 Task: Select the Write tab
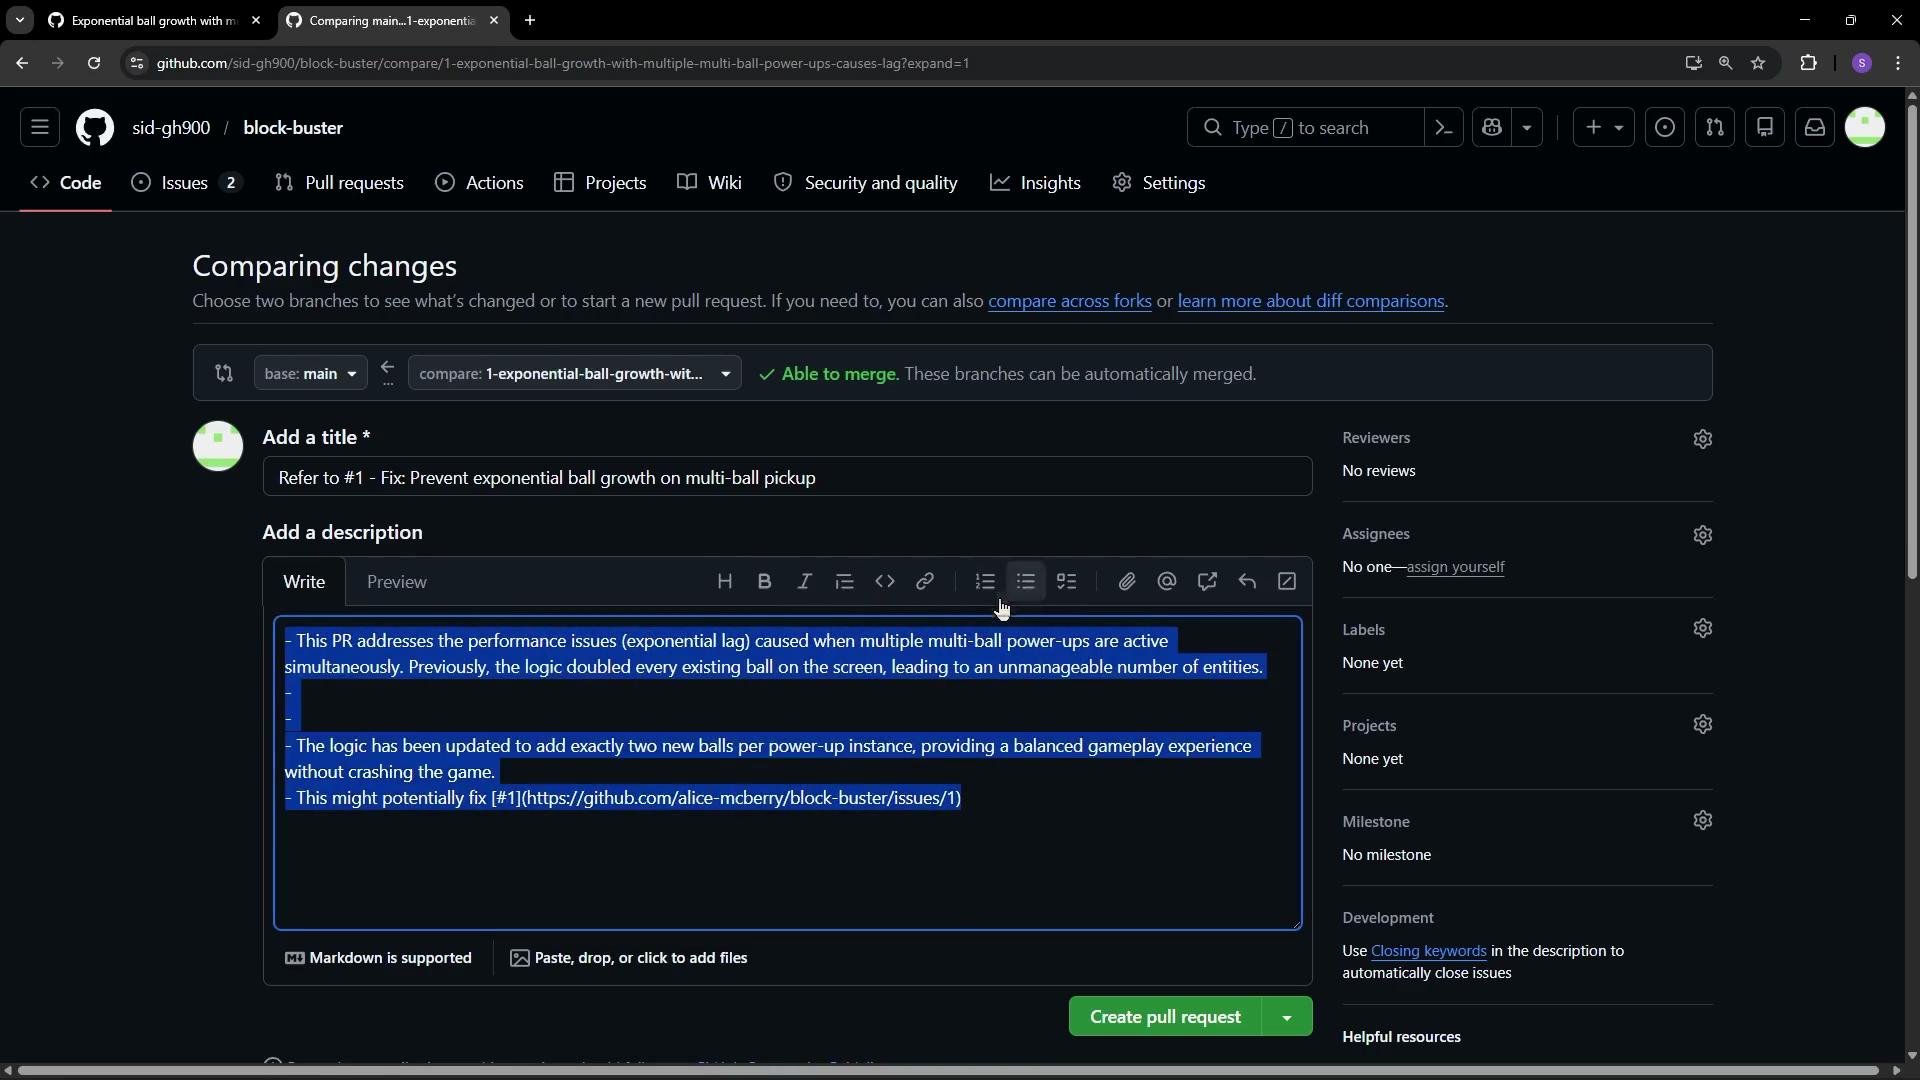click(304, 582)
